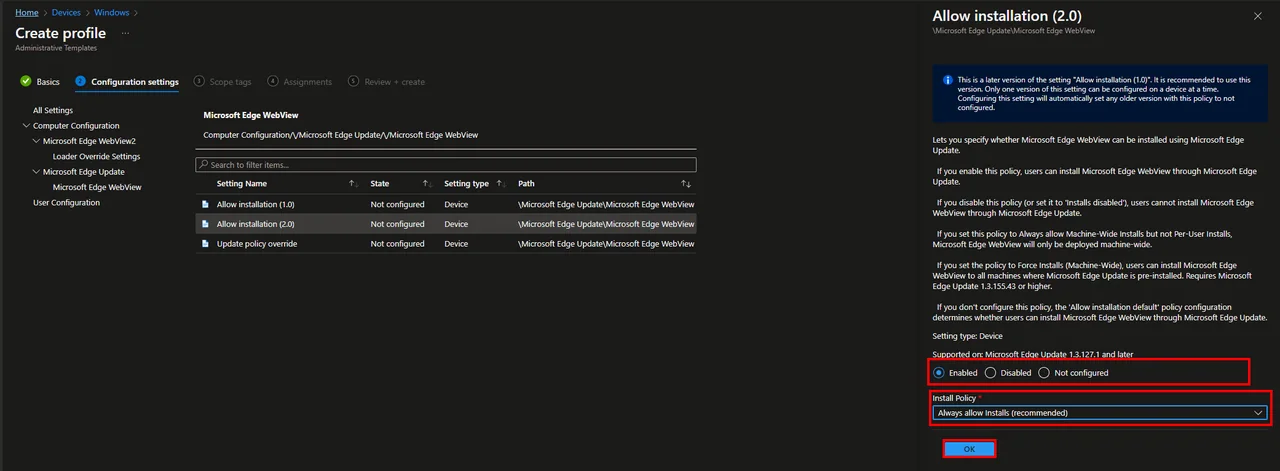The height and width of the screenshot is (471, 1280).
Task: Click the document icon for Allow installation (2.0)
Action: point(205,224)
